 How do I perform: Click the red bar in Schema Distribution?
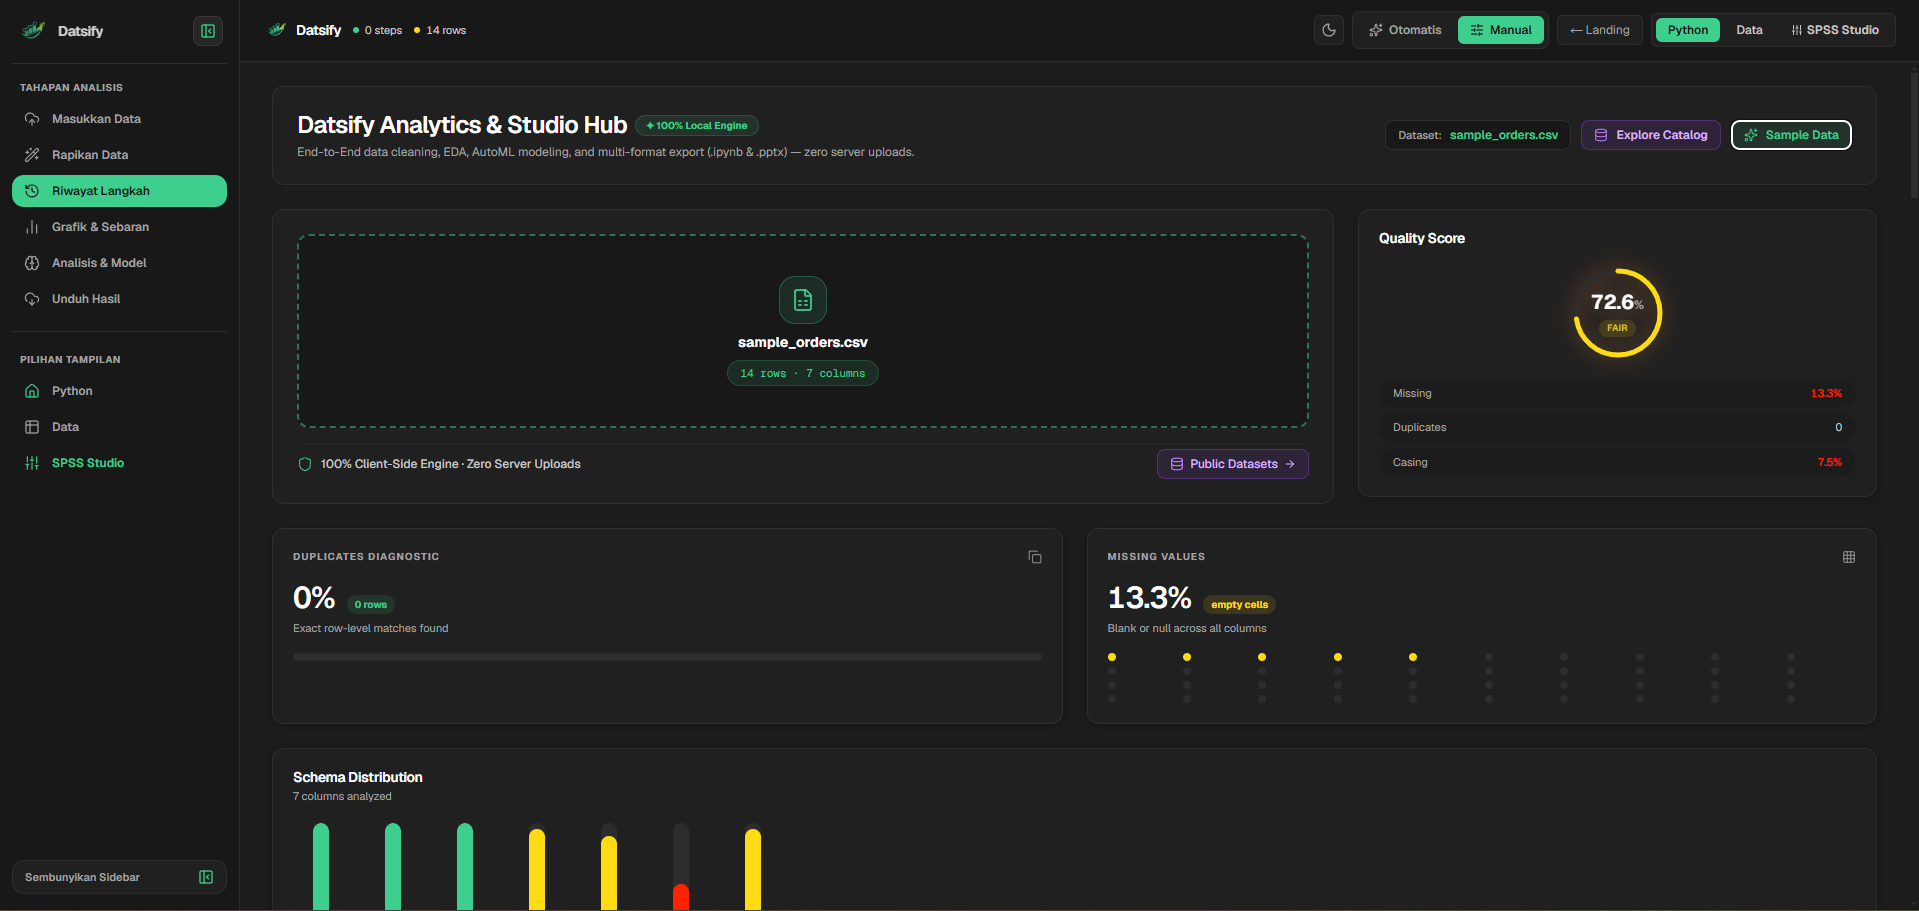coord(681,897)
